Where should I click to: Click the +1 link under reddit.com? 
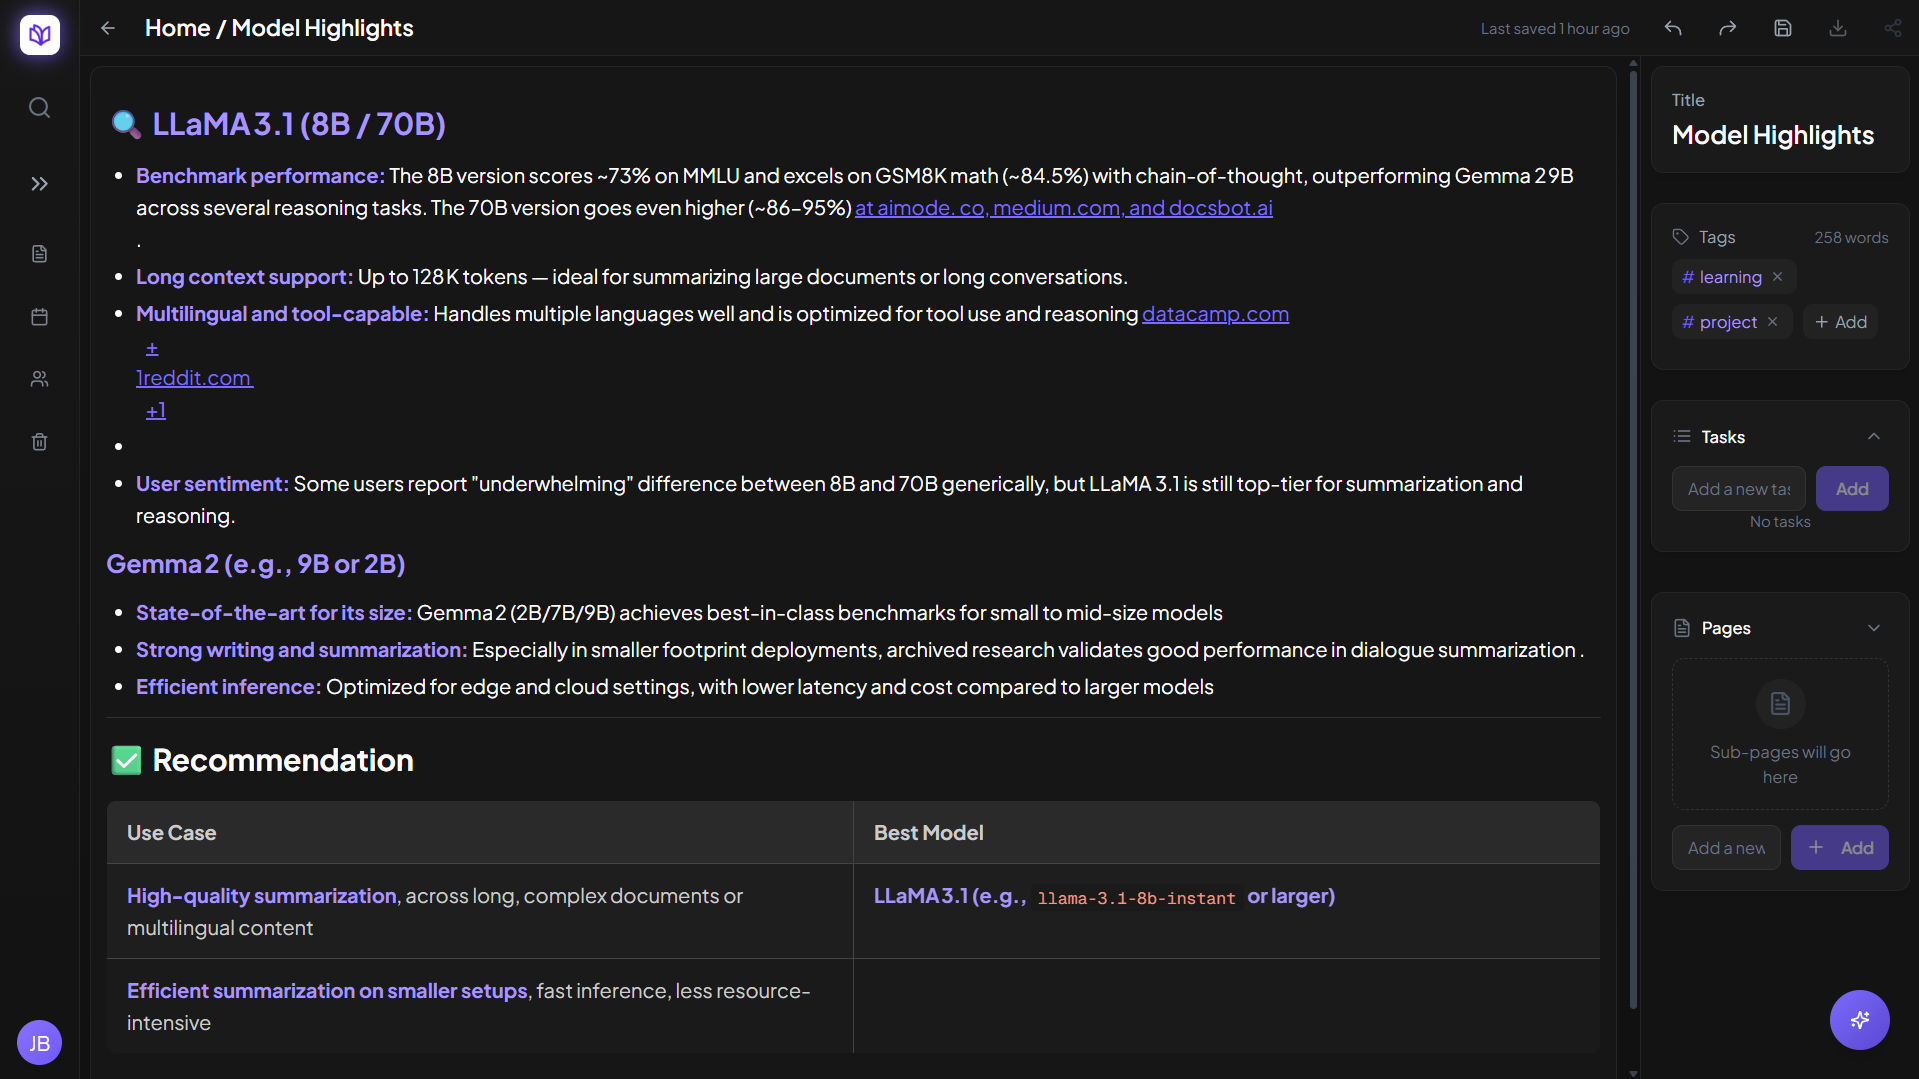[x=156, y=410]
